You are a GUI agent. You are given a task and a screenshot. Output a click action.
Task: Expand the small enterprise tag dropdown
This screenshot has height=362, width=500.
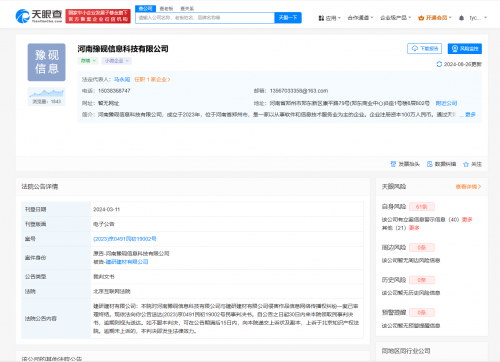[x=116, y=61]
